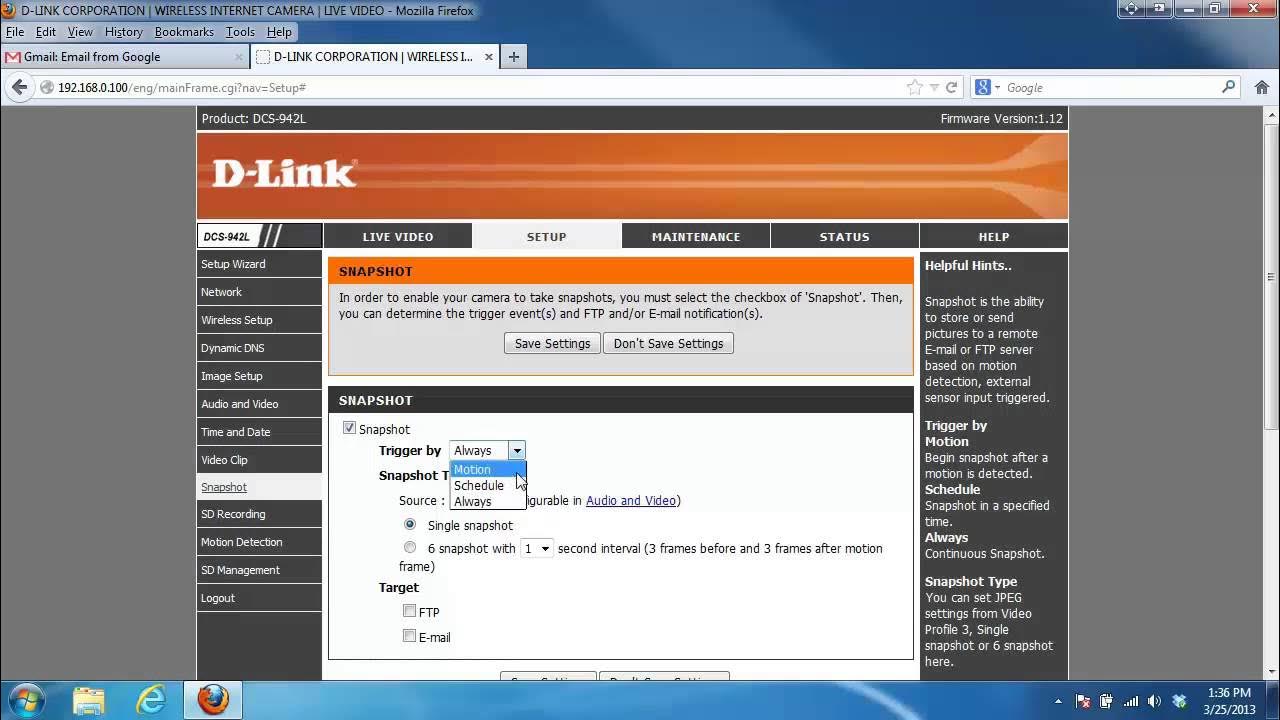
Task: Click the Save Settings button
Action: [552, 343]
